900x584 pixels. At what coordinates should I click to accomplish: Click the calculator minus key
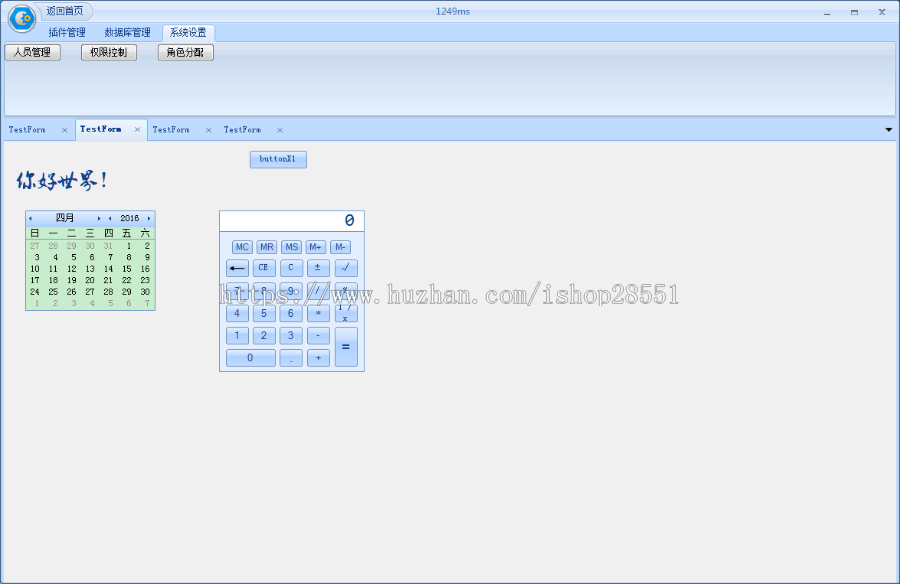coord(318,336)
